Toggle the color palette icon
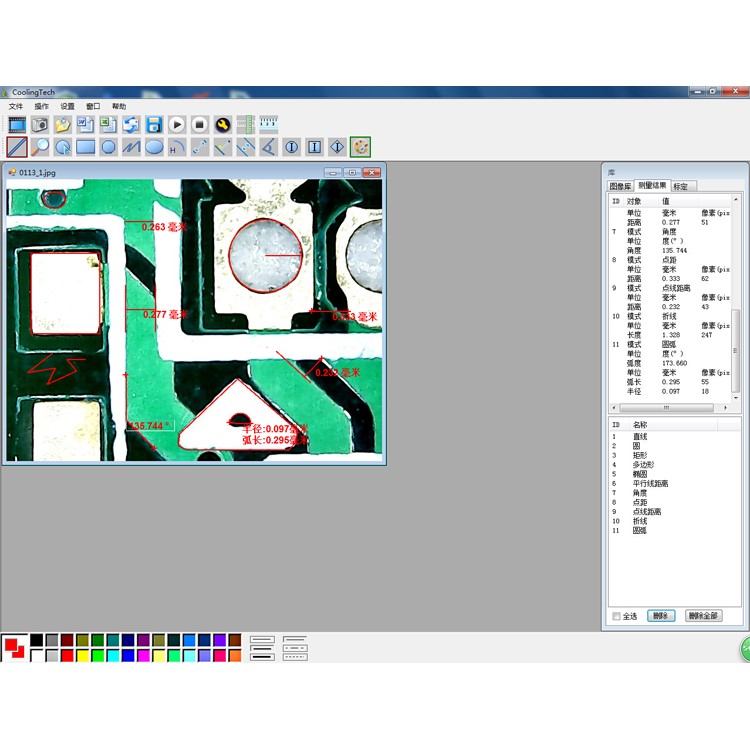 [360, 147]
